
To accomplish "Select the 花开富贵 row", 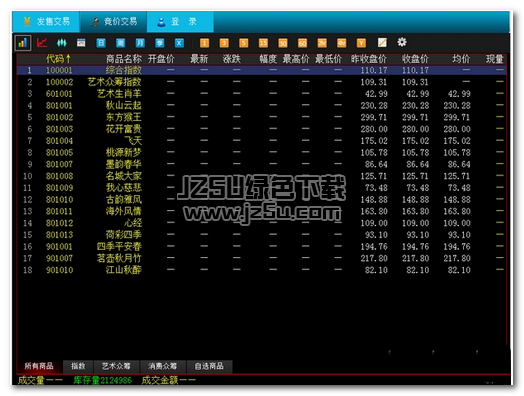I will pos(262,129).
